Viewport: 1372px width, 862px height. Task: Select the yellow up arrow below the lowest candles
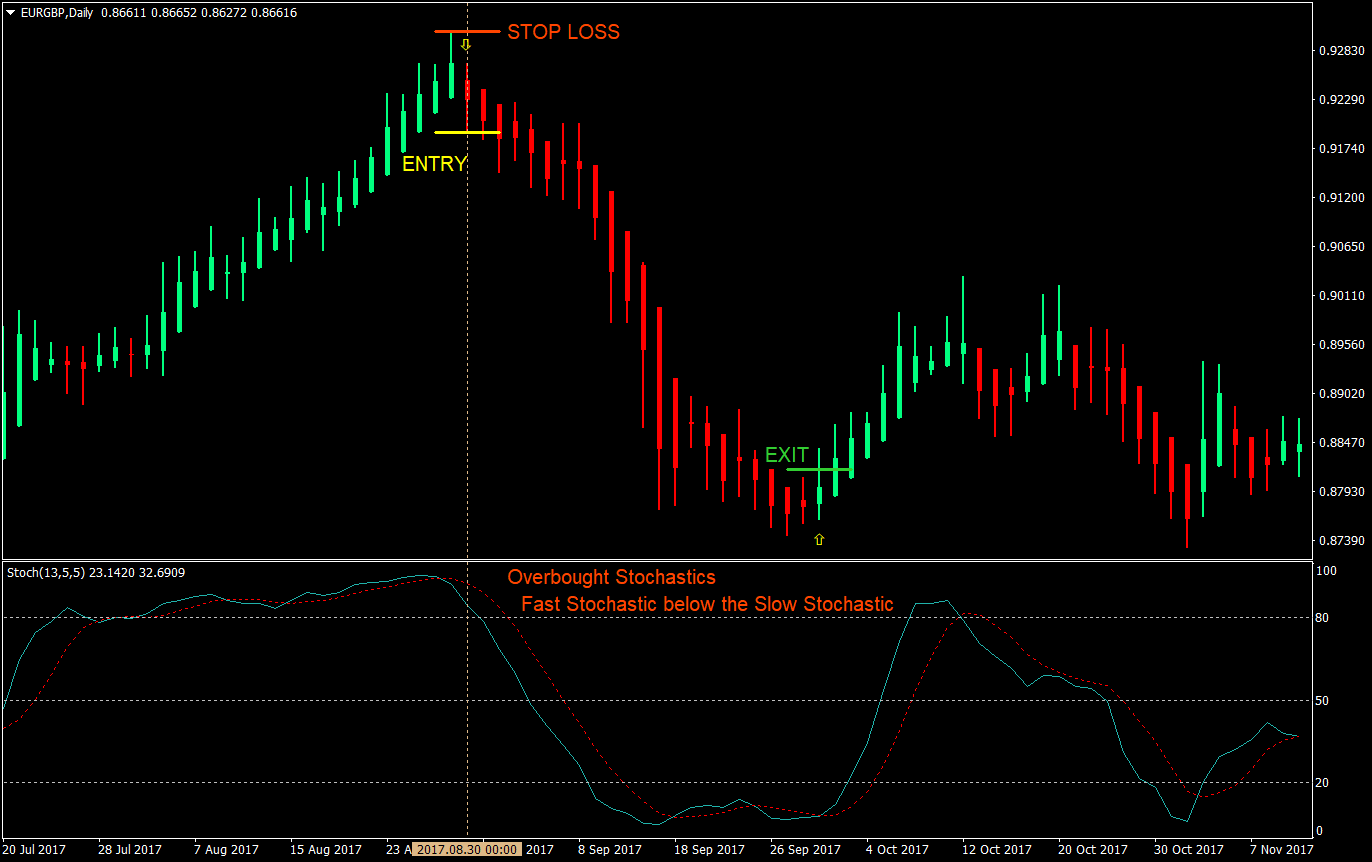coord(819,540)
